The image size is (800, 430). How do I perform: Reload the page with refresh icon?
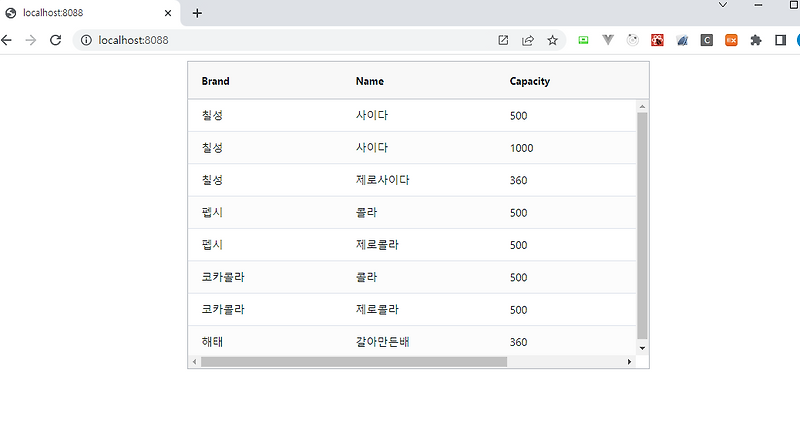[x=55, y=40]
